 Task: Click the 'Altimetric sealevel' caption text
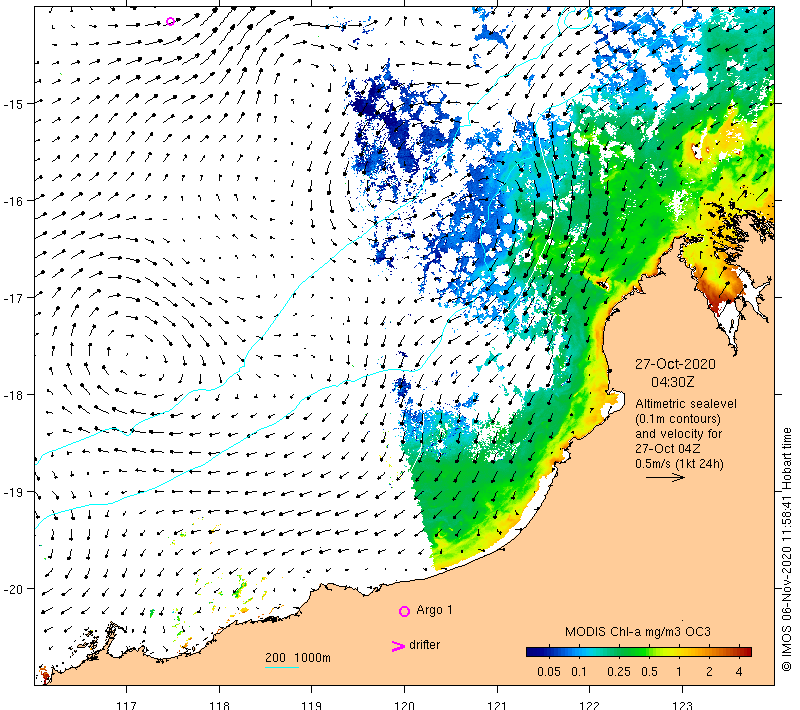pos(686,404)
